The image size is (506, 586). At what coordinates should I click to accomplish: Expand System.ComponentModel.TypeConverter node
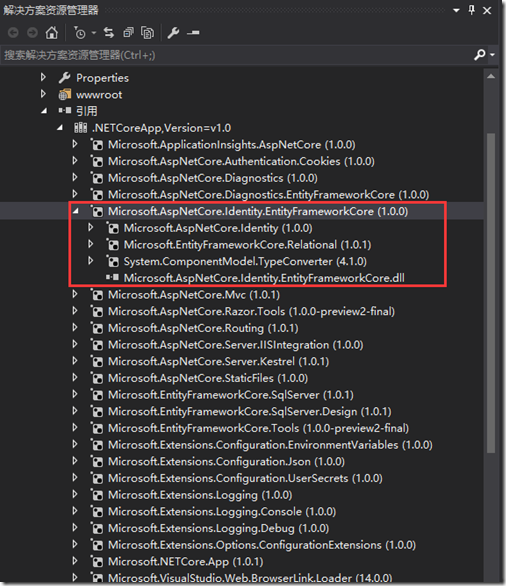(91, 260)
